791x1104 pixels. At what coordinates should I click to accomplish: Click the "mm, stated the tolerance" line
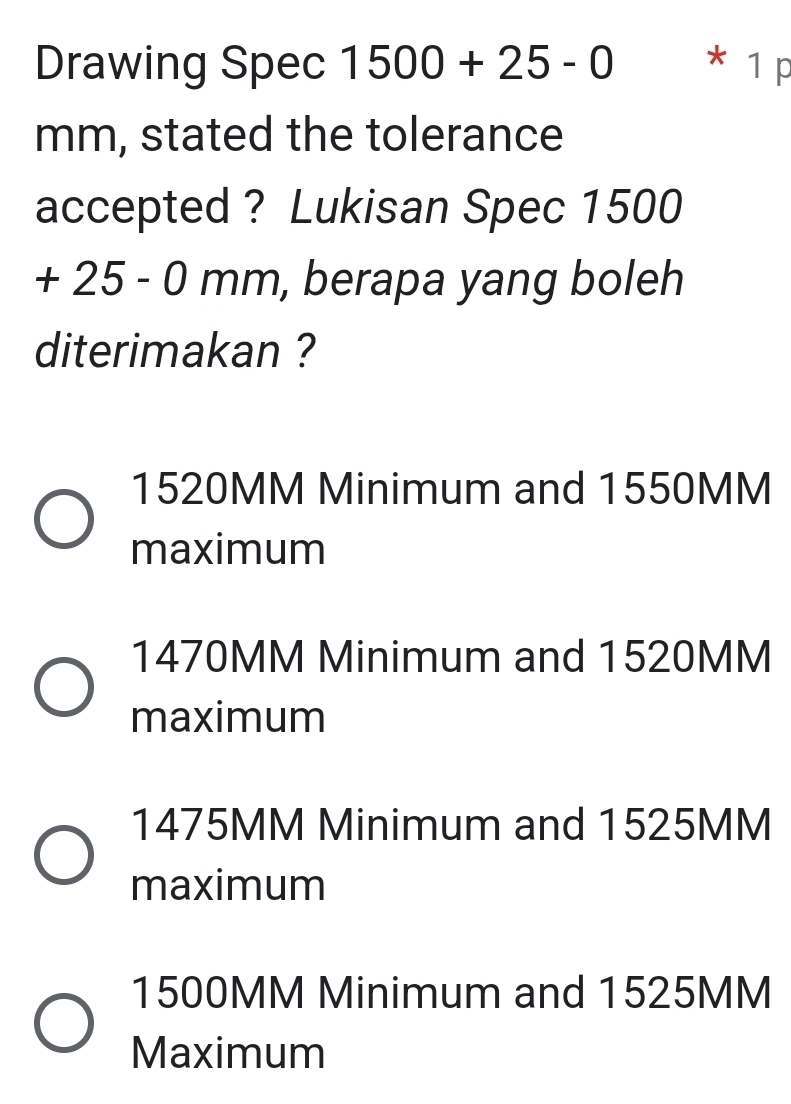[x=299, y=135]
